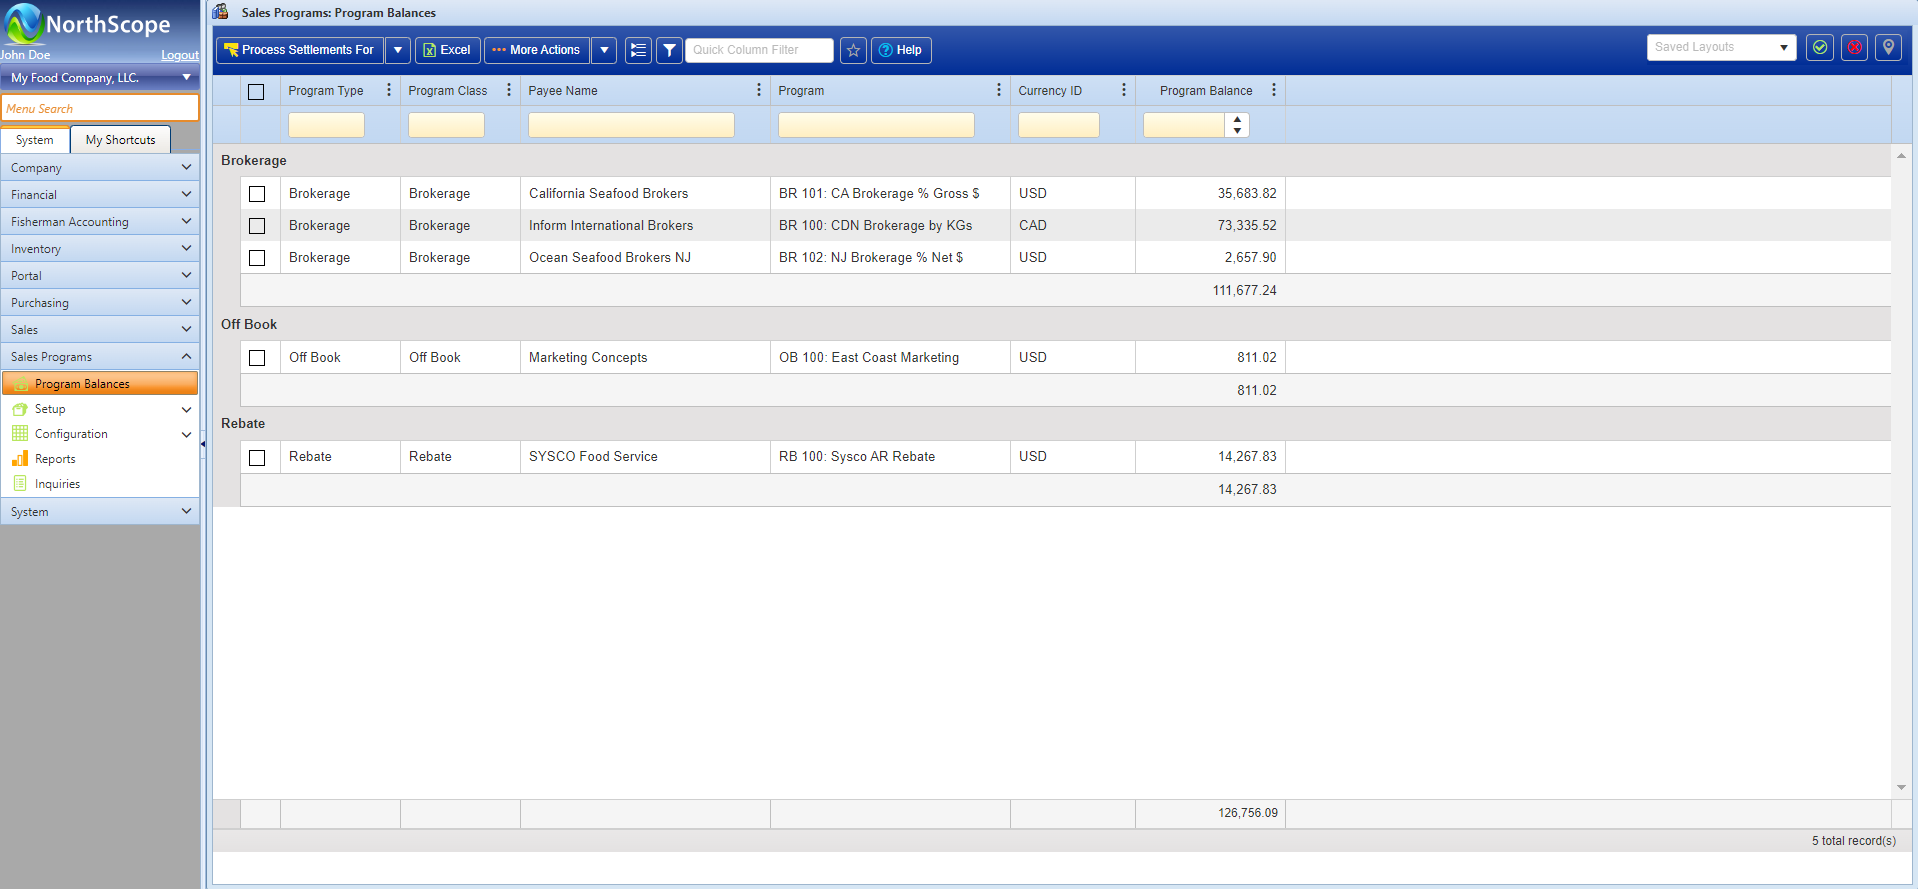Click the map pin icon in toolbar
The image size is (1918, 889).
pyautogui.click(x=1888, y=47)
